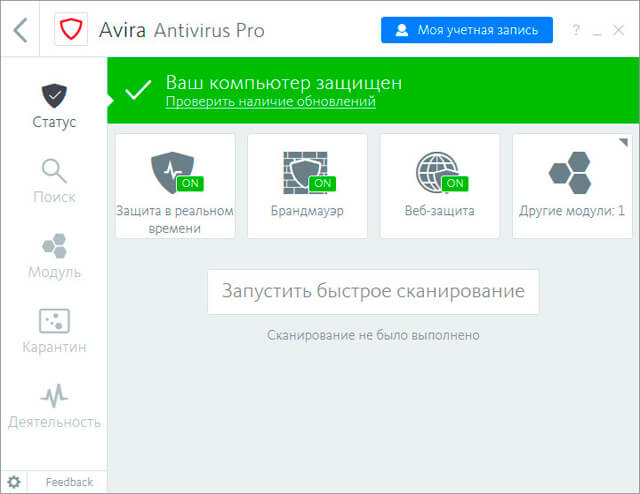This screenshot has width=640, height=494.
Task: Click the check for updates link
Action: click(270, 102)
